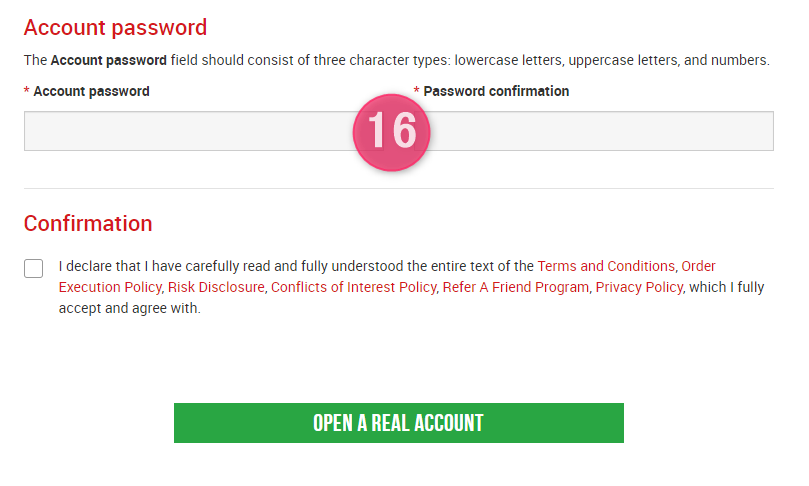Click the red asterisk before Password confirmation
The image size is (809, 486).
coord(416,91)
